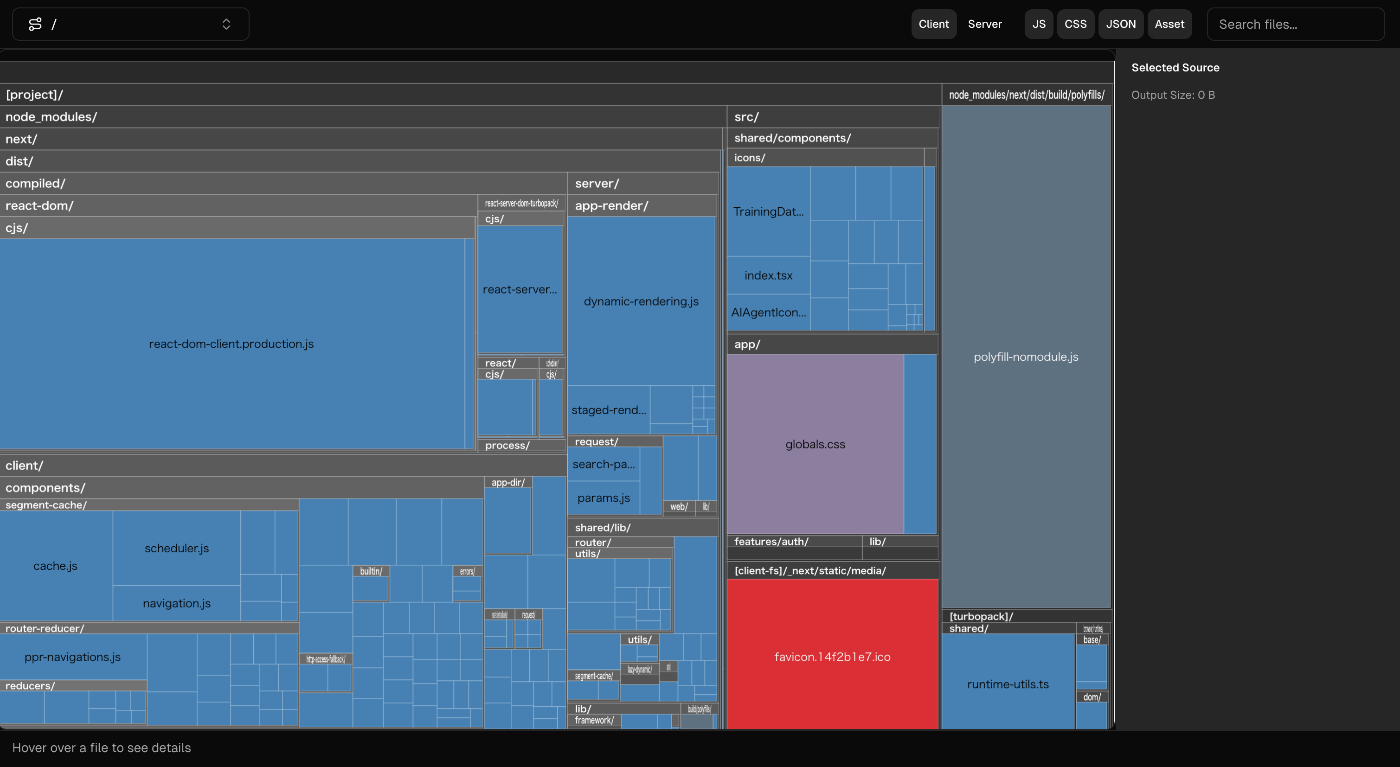Open the next/ folder header
This screenshot has height=767, width=1400.
pyautogui.click(x=360, y=139)
